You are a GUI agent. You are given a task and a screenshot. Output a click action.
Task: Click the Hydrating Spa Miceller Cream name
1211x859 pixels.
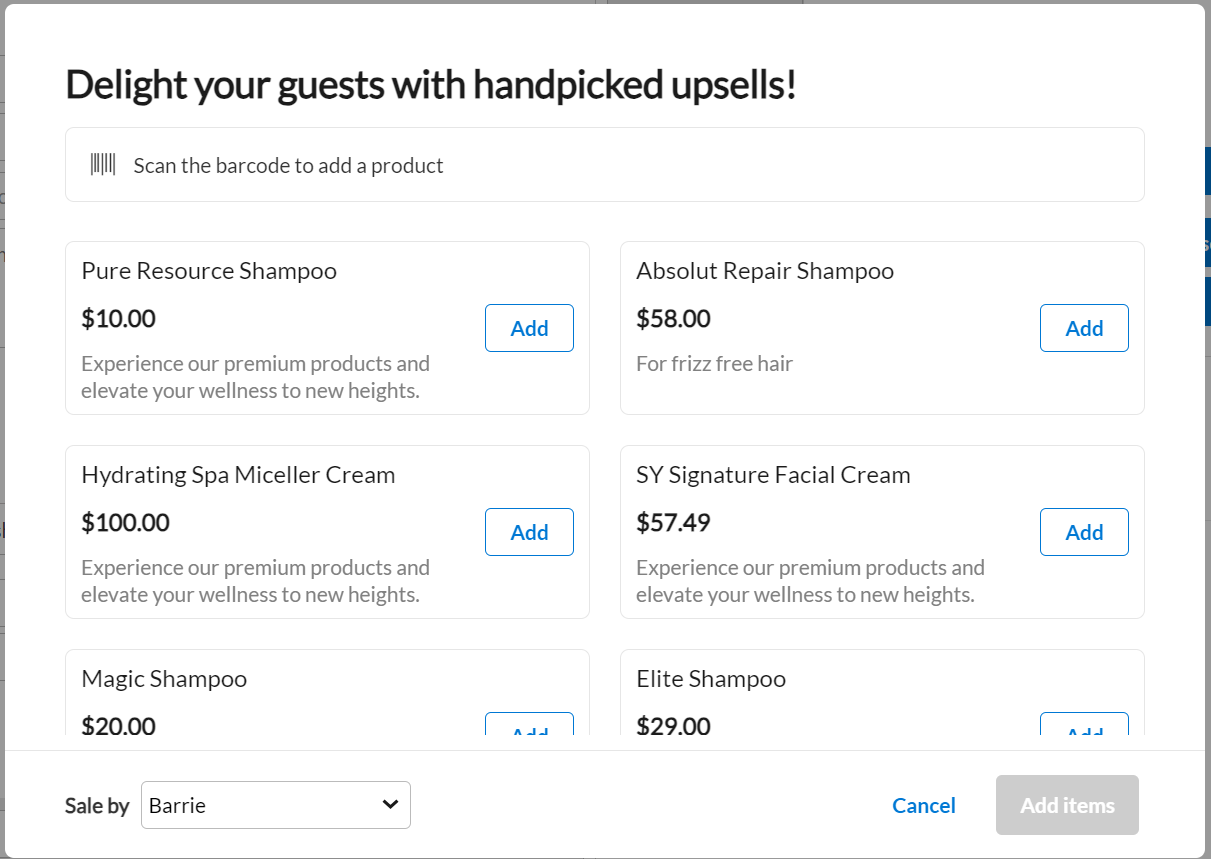coord(238,475)
